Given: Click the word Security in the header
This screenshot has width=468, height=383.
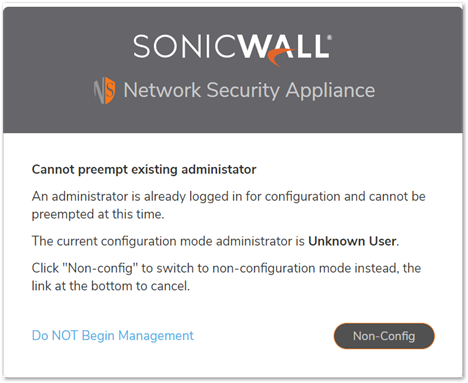Looking at the screenshot, I should click(x=243, y=91).
